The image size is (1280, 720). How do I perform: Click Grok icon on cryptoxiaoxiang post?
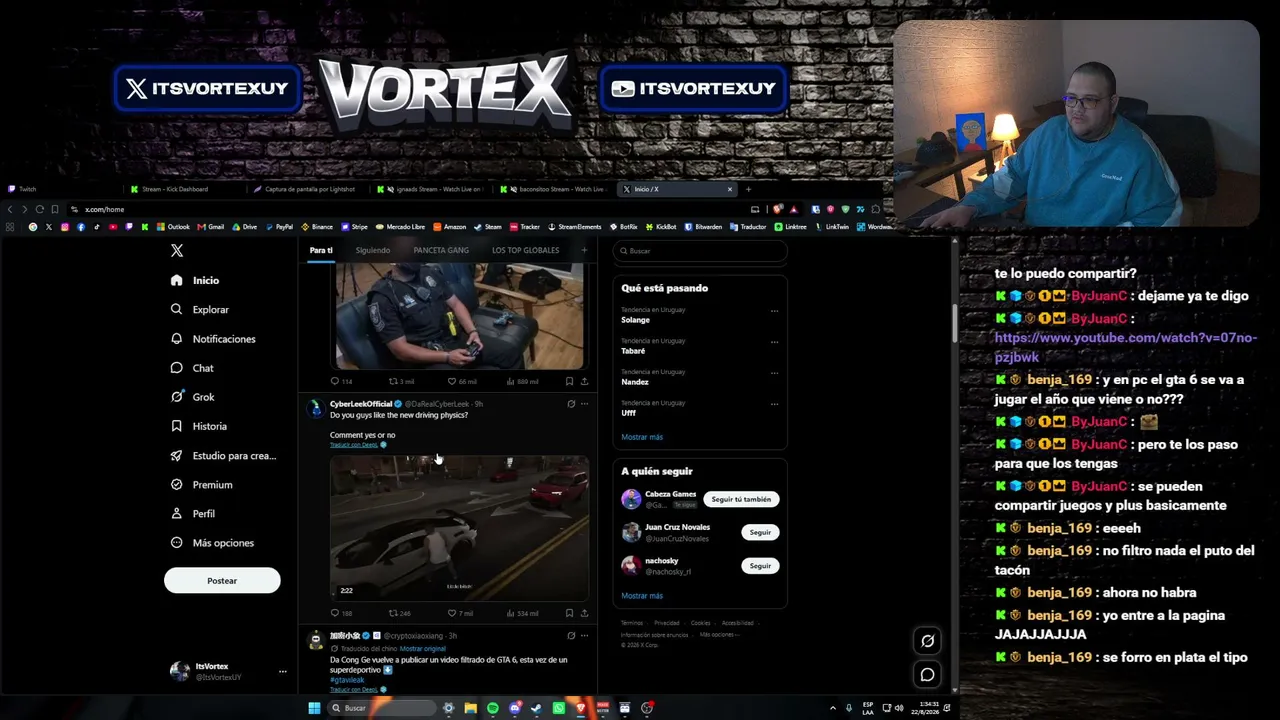571,636
